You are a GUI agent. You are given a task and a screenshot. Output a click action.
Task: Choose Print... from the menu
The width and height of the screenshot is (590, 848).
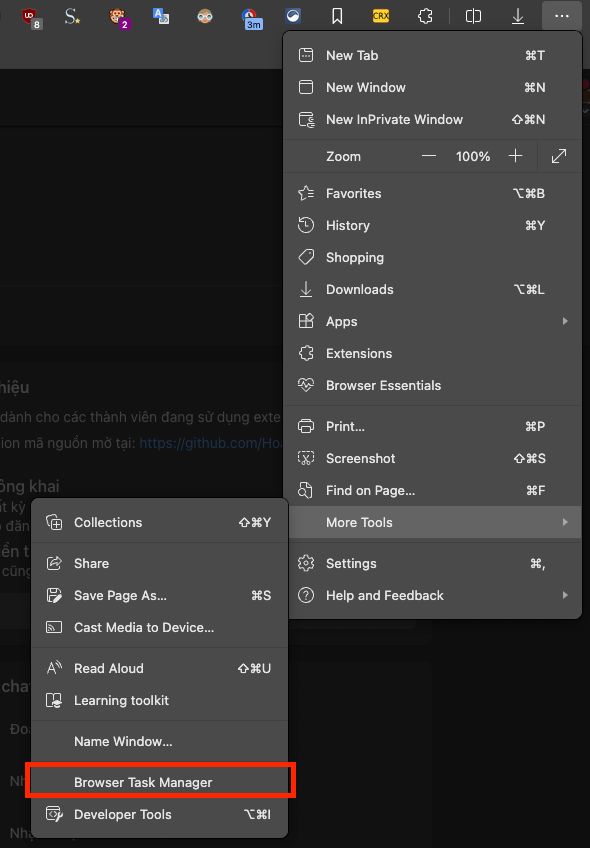(x=432, y=426)
